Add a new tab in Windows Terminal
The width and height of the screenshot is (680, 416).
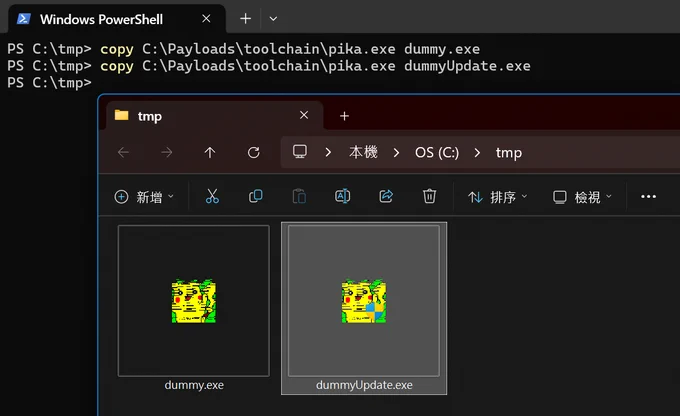(245, 19)
